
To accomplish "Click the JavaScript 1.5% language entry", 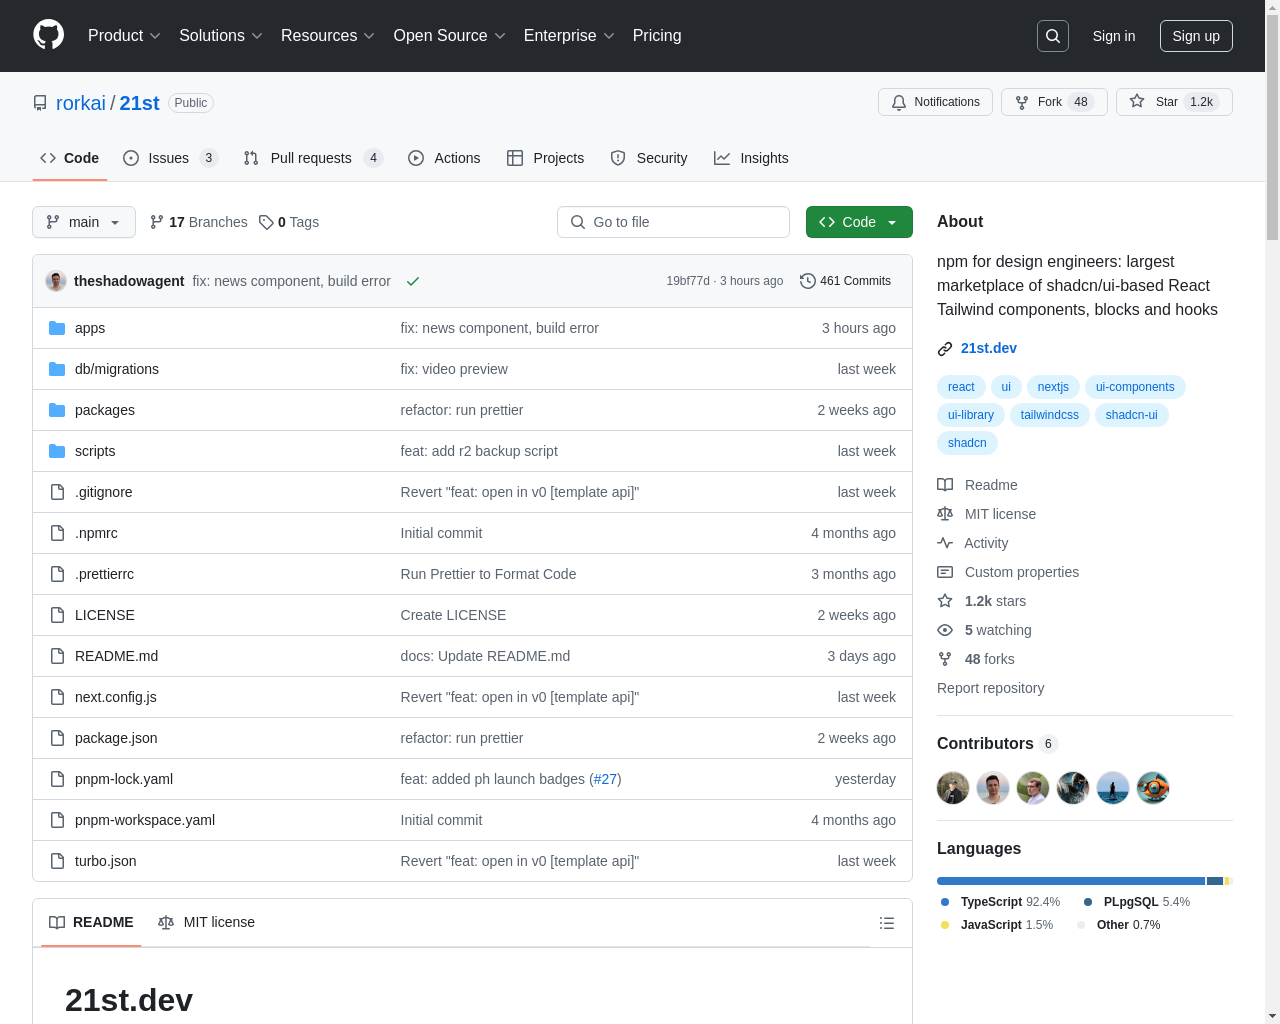I will coord(997,925).
